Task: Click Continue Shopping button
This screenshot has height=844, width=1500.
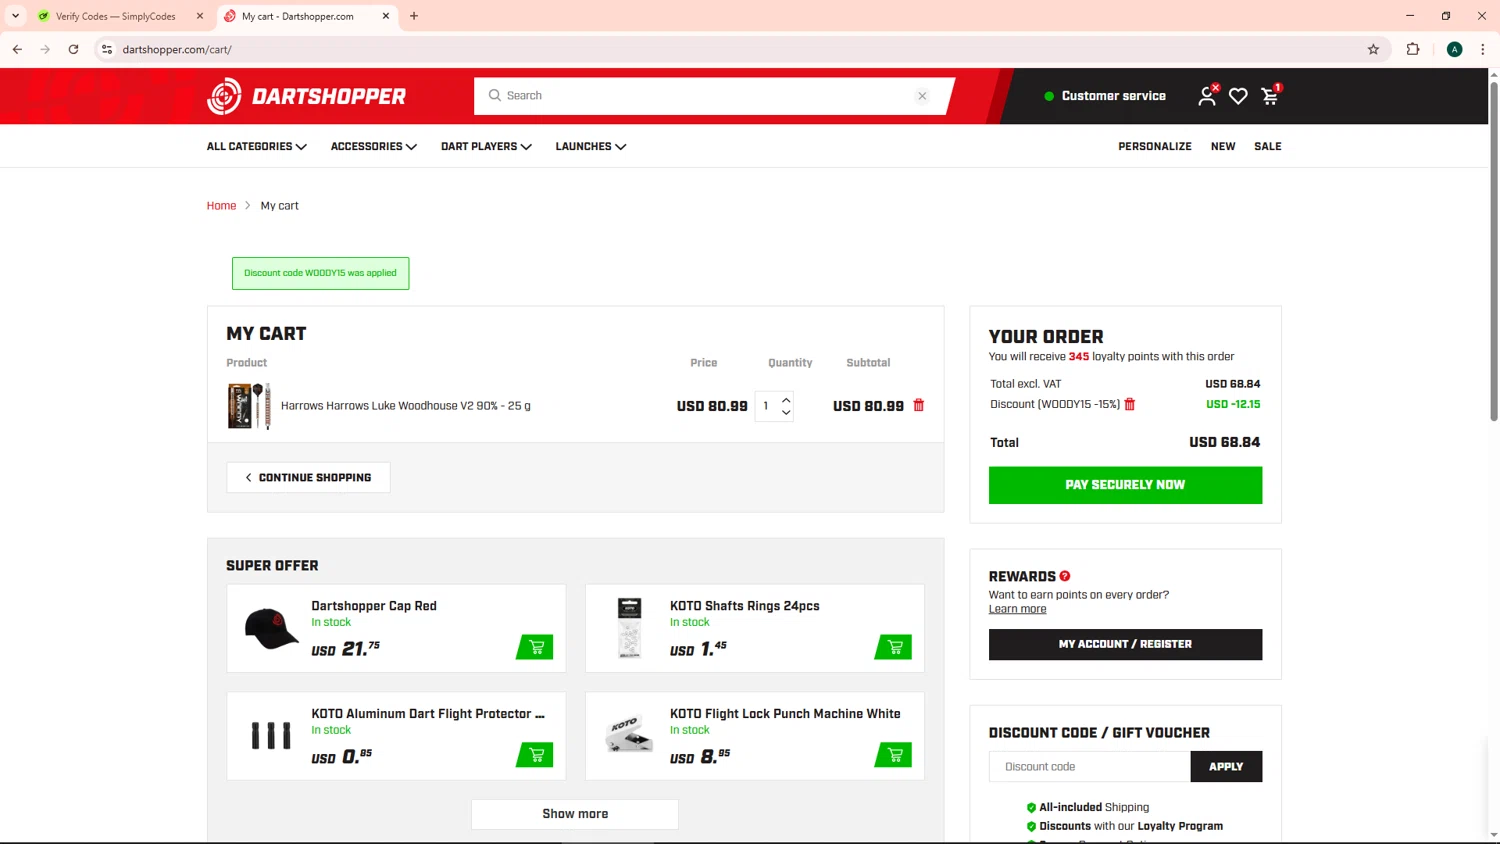Action: (308, 477)
